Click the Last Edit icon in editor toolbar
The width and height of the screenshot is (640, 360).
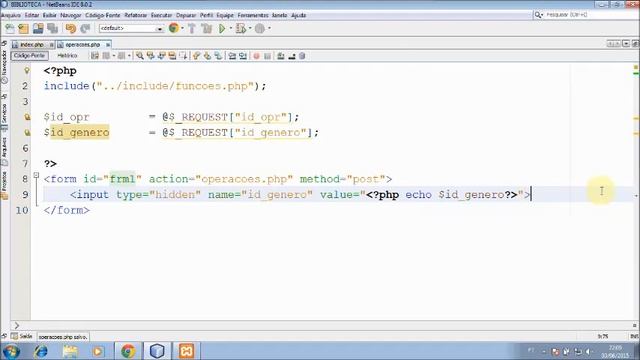(x=95, y=56)
